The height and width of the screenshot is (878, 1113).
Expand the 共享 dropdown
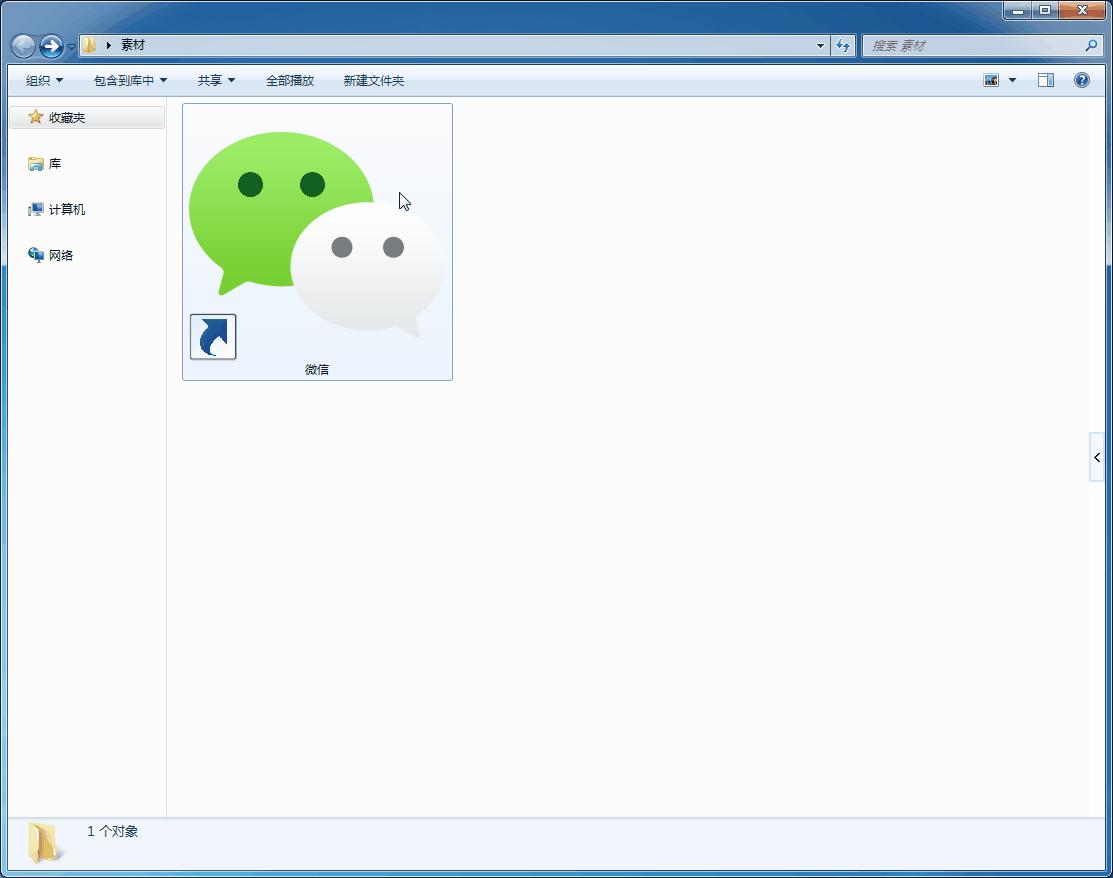216,80
